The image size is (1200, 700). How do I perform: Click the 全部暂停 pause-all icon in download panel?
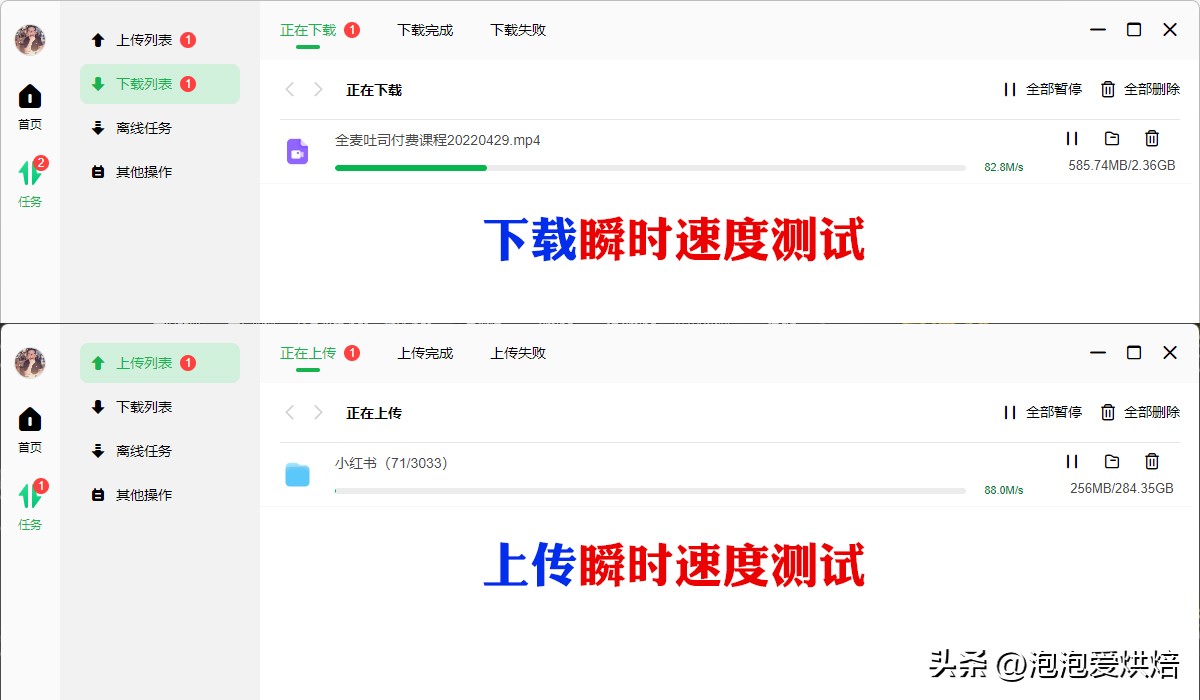[1008, 89]
